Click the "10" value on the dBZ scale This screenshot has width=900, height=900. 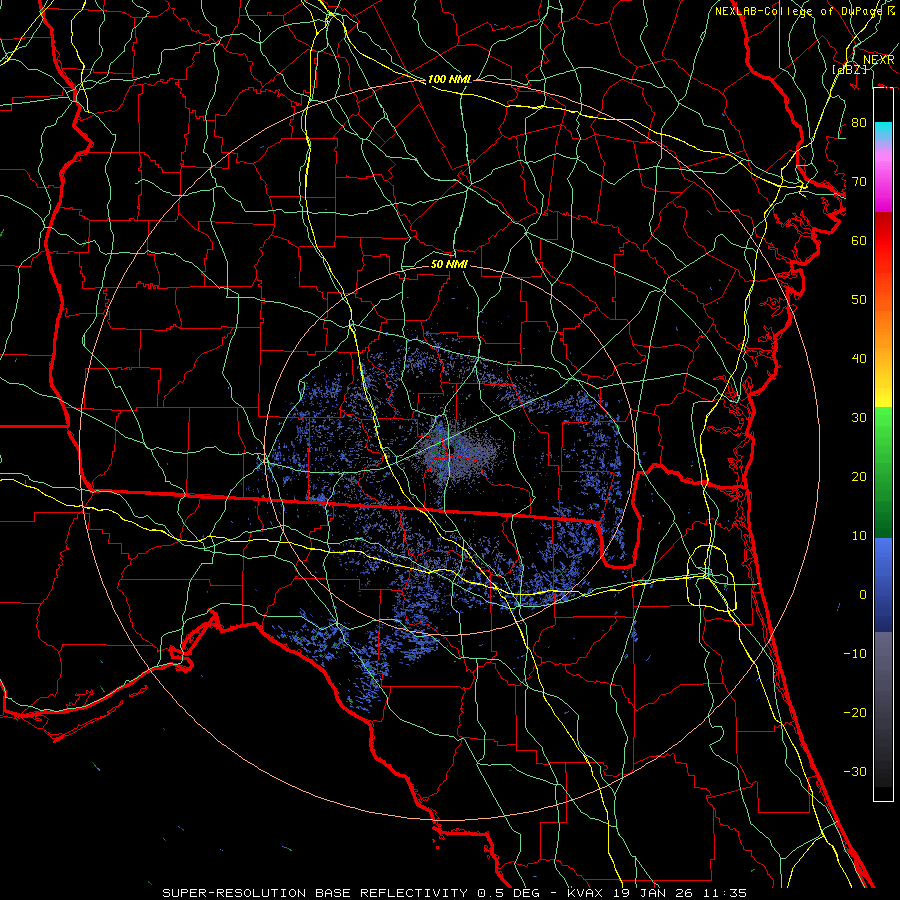point(859,536)
